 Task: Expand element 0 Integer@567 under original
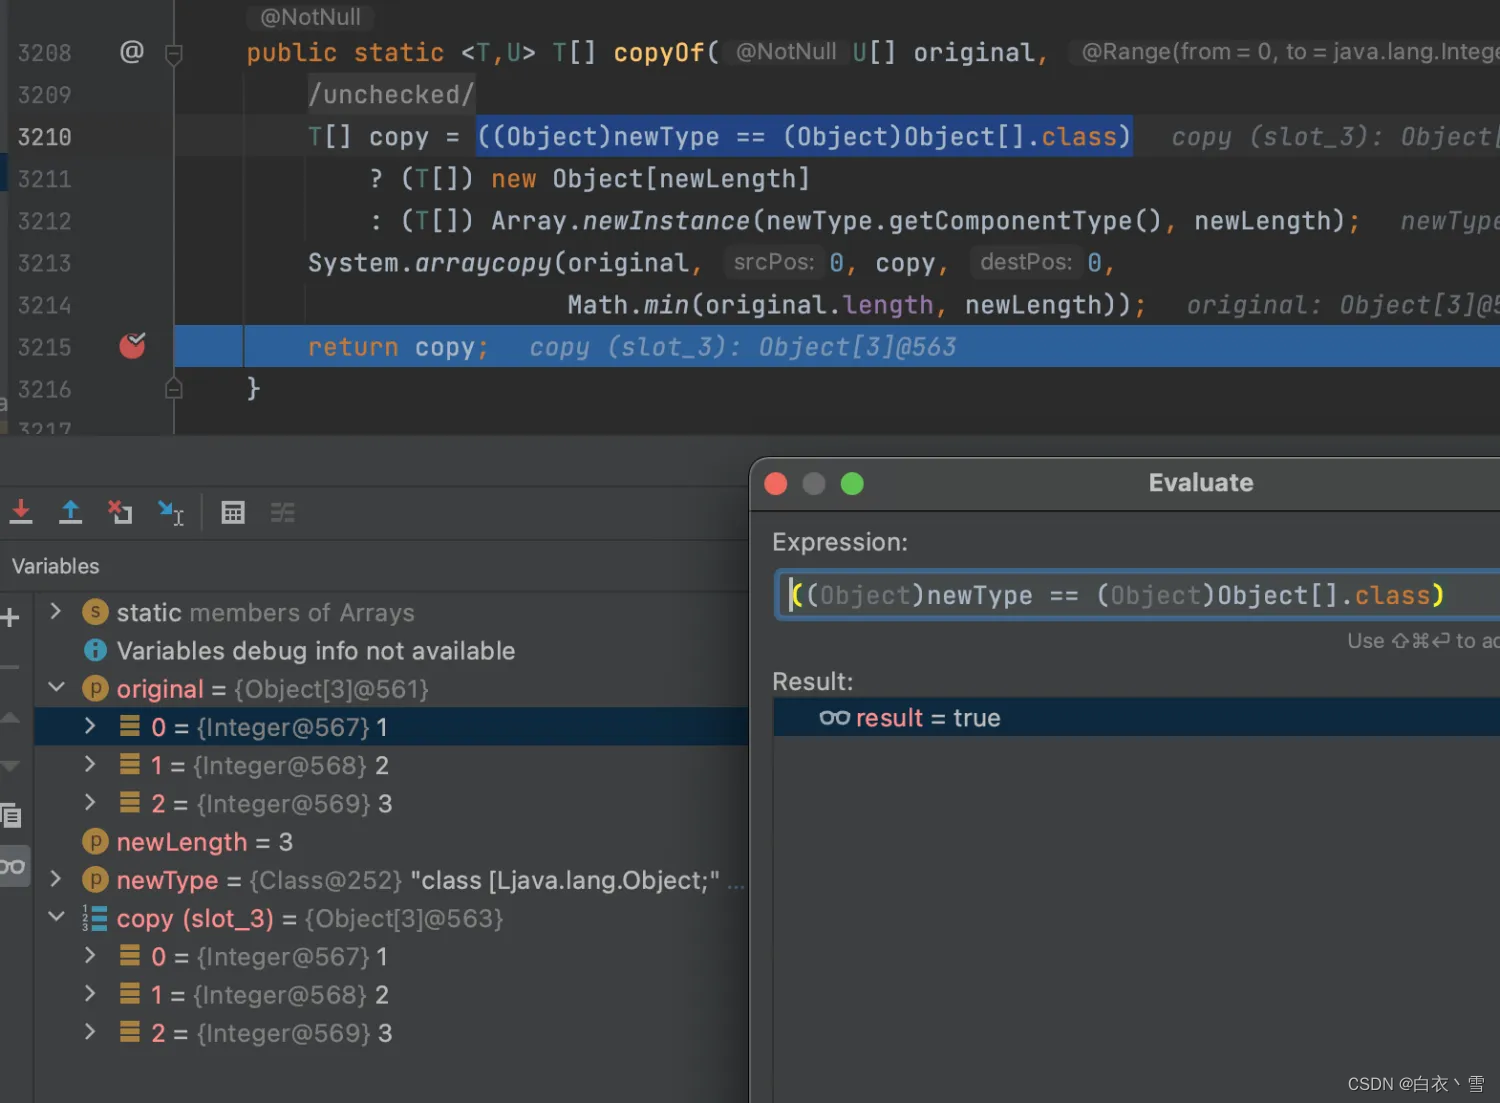90,726
